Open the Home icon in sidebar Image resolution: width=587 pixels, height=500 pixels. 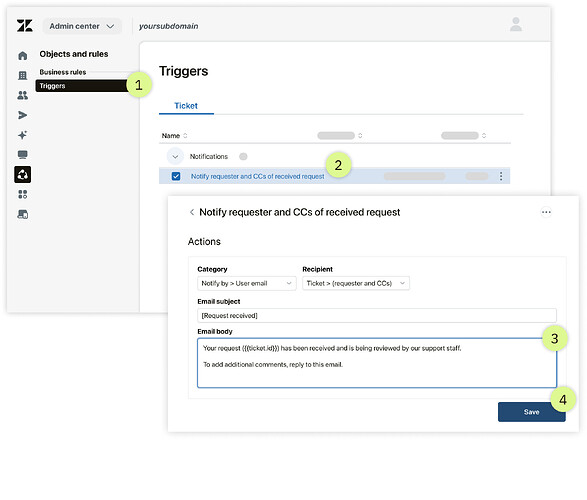tap(22, 56)
